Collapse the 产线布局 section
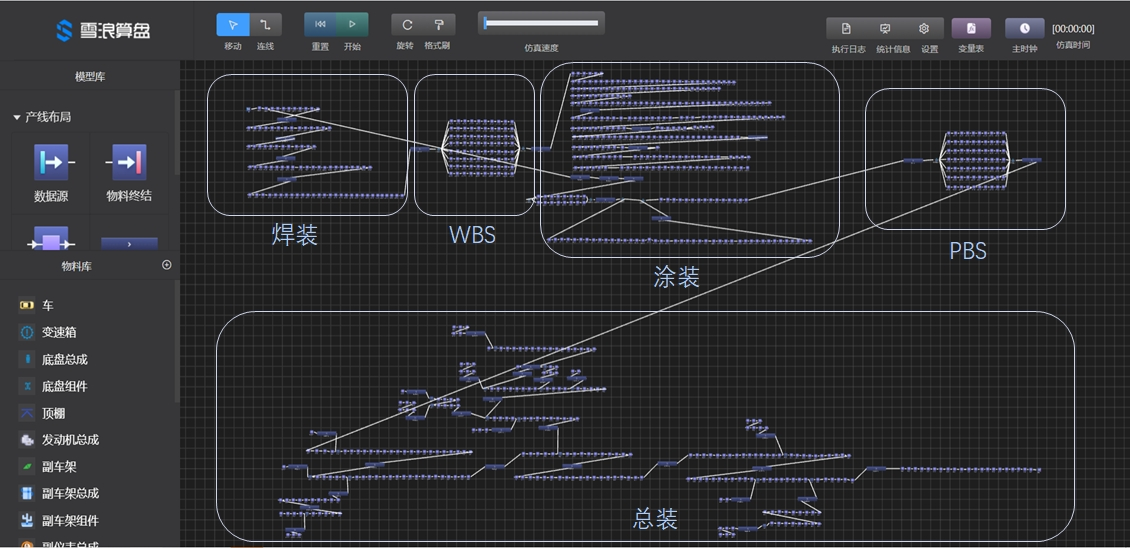This screenshot has width=1130, height=548. [x=17, y=117]
